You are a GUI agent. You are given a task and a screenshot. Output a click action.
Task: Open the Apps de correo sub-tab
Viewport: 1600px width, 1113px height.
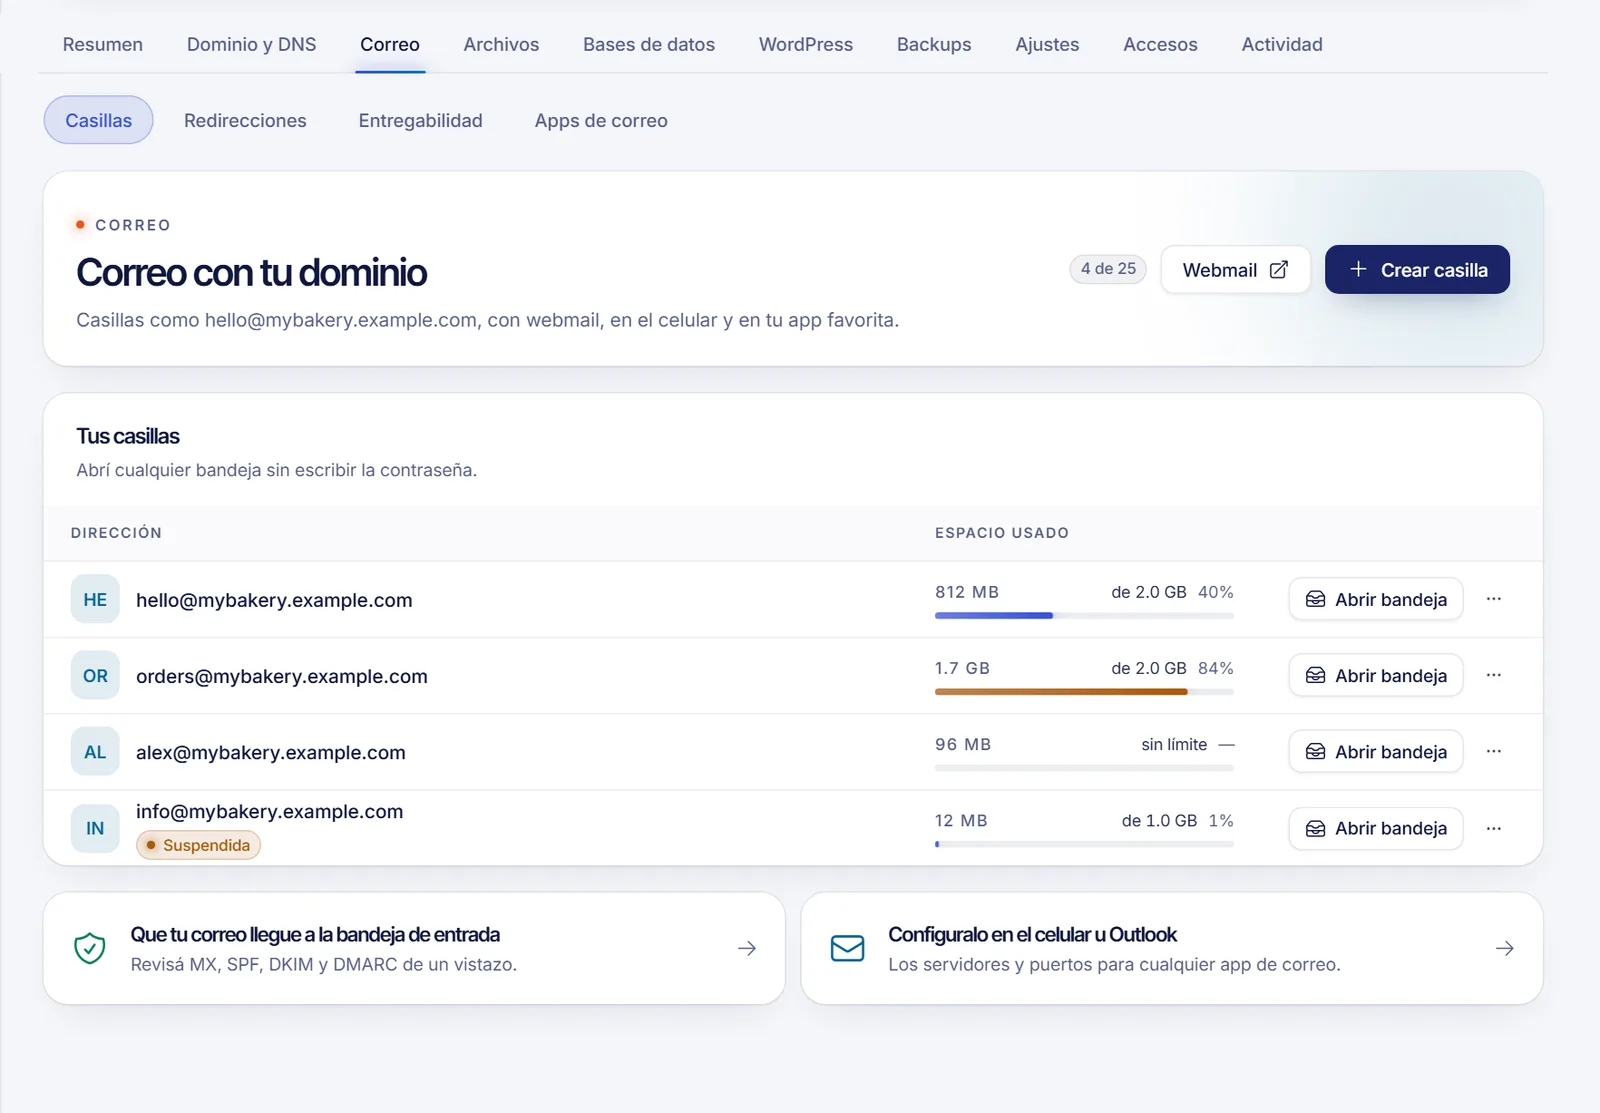601,120
